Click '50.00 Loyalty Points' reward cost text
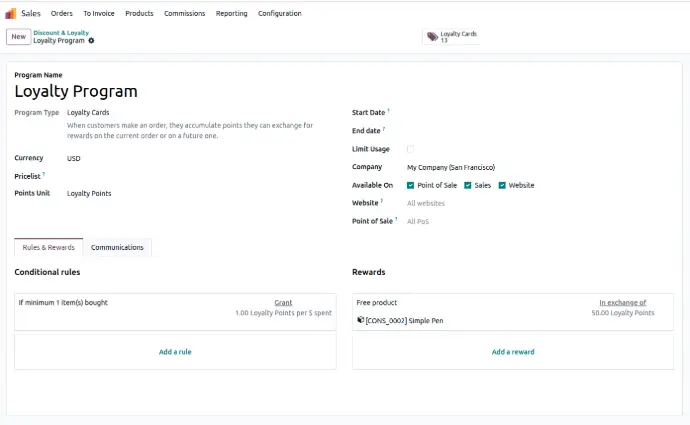Screen dimensions: 690x425 pyautogui.click(x=623, y=313)
